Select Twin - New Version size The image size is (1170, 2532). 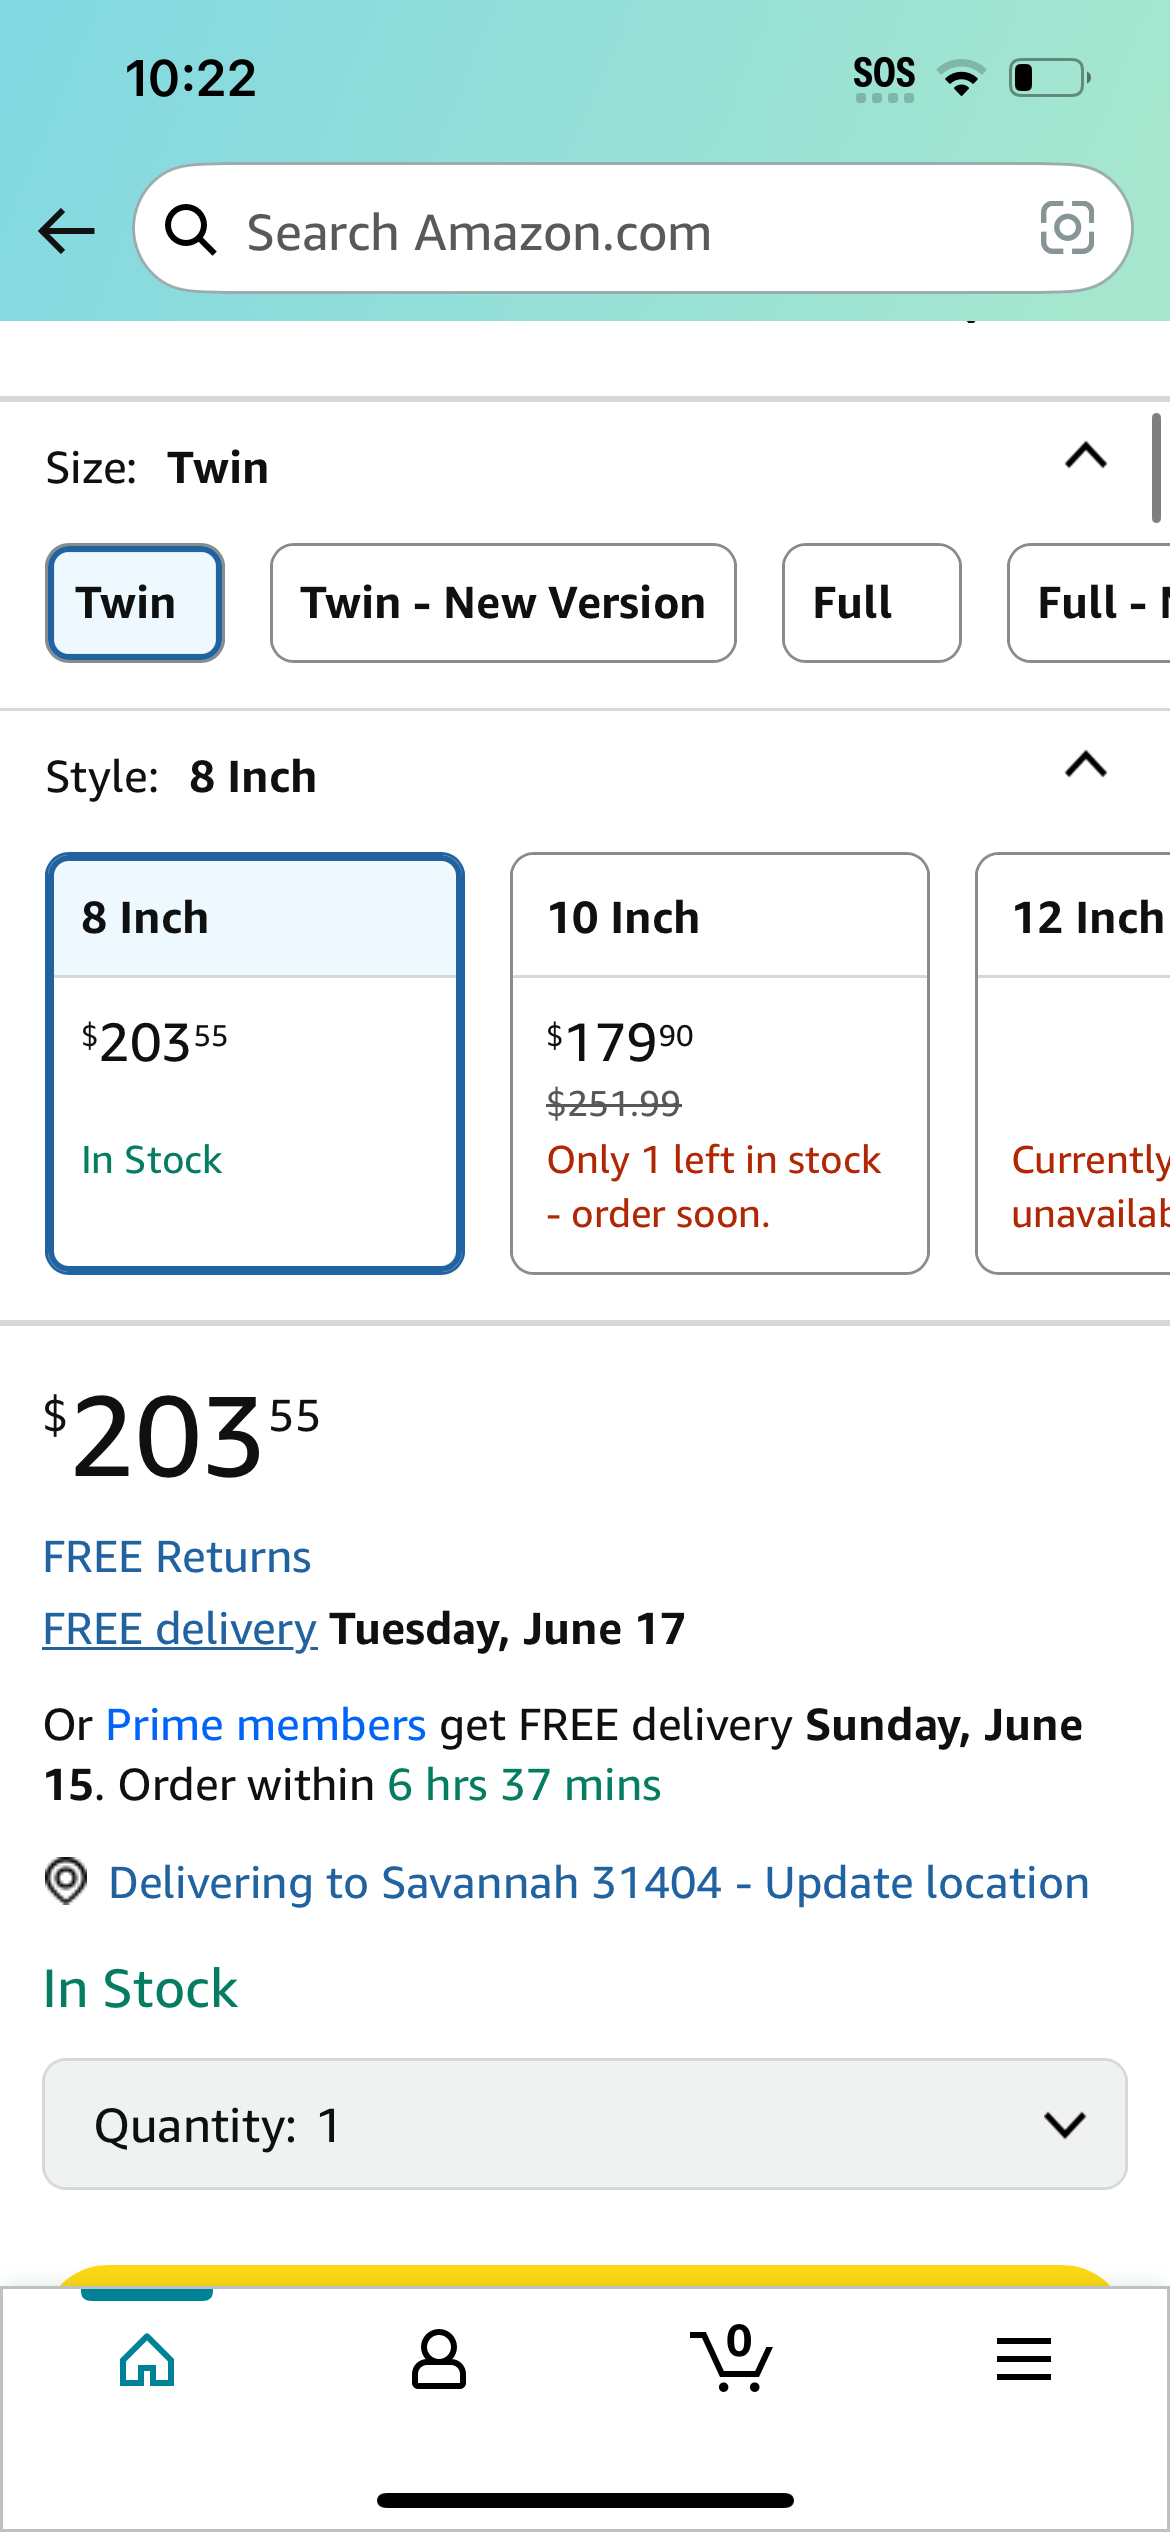coord(503,603)
